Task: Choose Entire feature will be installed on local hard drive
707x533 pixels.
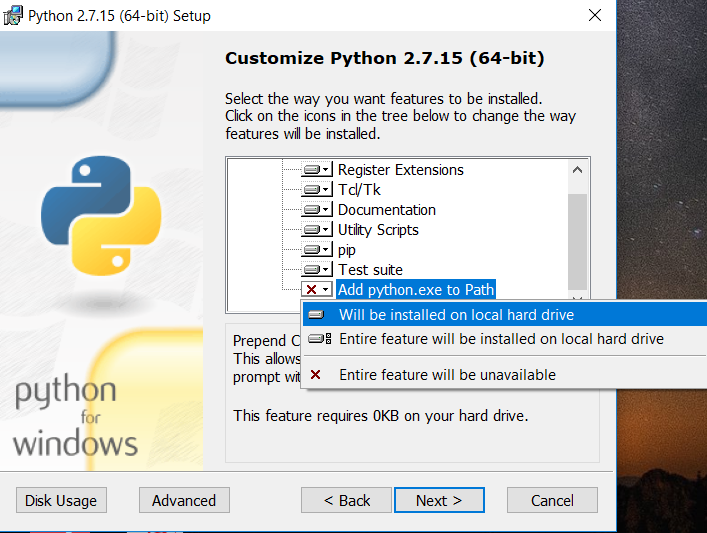Action: click(x=505, y=339)
